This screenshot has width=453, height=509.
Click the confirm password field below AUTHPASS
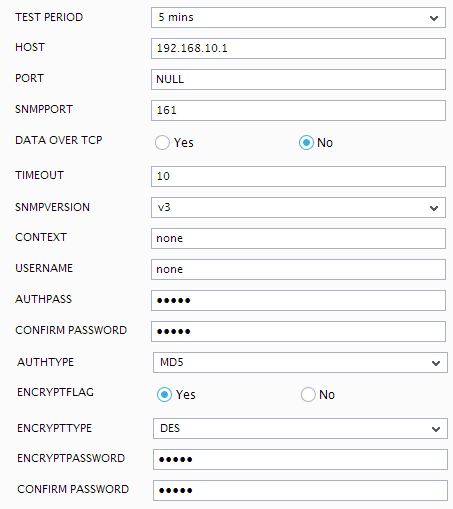point(298,331)
